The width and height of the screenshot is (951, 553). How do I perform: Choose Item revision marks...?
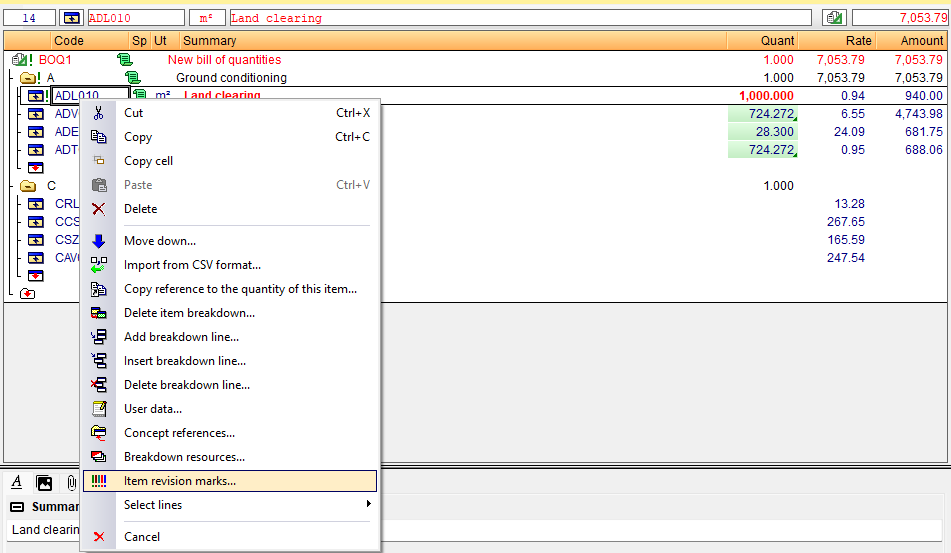click(x=230, y=481)
